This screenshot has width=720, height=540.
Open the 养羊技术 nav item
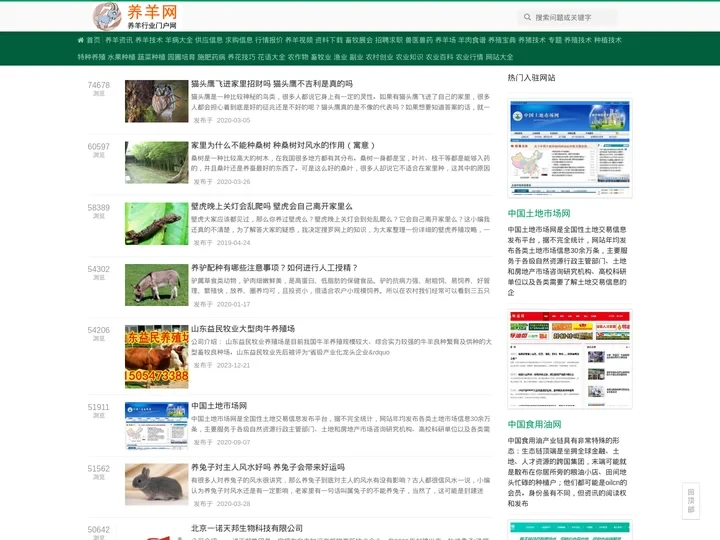(149, 40)
